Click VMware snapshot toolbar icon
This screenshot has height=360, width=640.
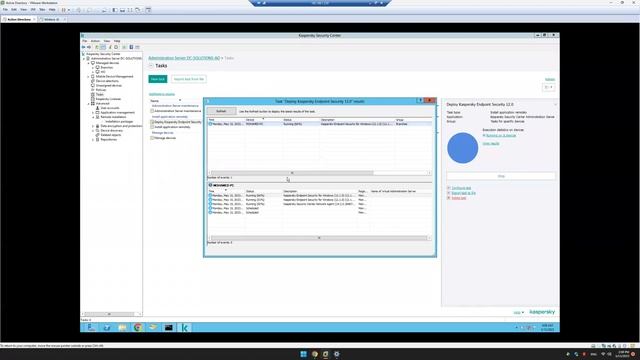click(89, 10)
